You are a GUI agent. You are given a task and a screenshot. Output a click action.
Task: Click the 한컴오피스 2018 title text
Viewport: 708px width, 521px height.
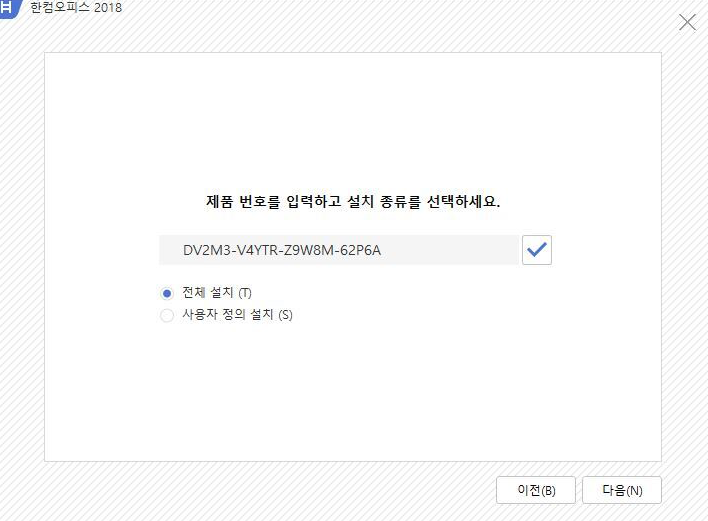76,8
